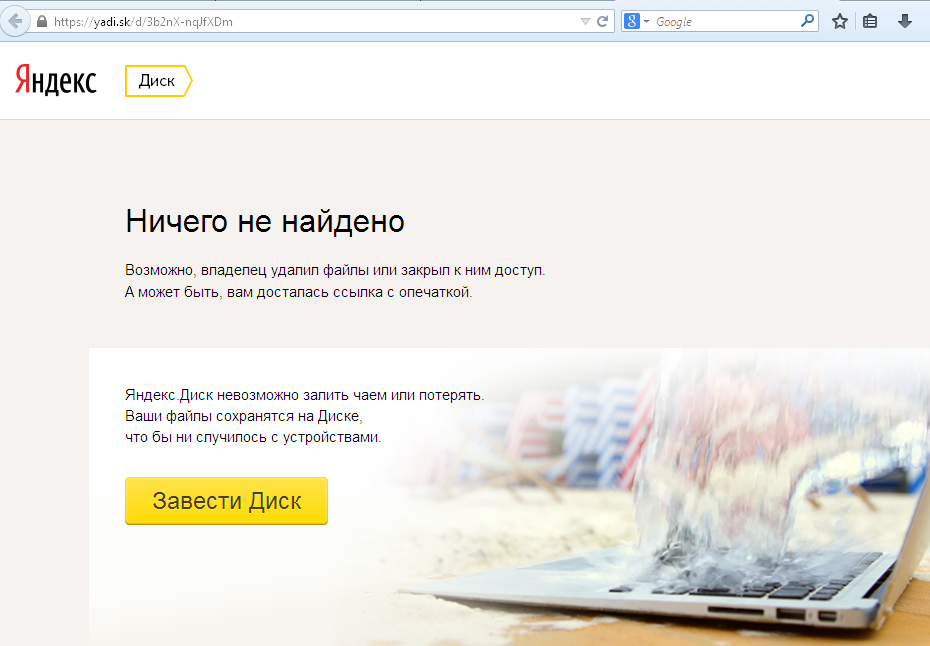This screenshot has height=646, width=930.
Task: Click the text about owner deleting files
Action: click(x=335, y=271)
